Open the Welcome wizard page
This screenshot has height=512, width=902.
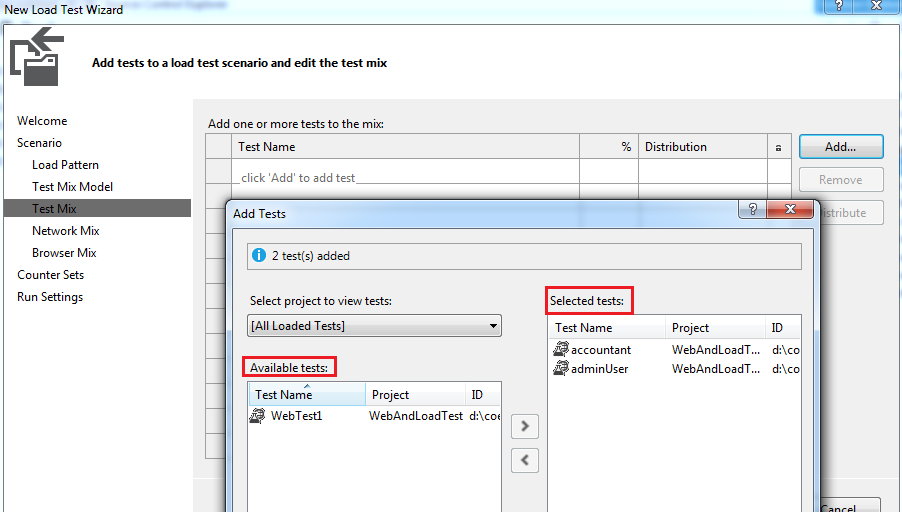42,121
